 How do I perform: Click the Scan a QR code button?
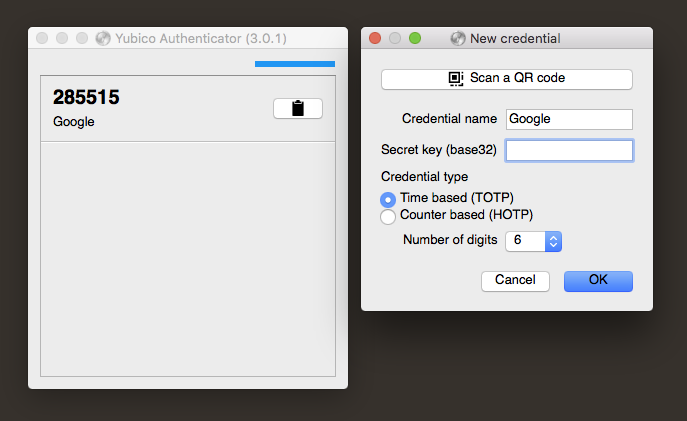[x=507, y=79]
